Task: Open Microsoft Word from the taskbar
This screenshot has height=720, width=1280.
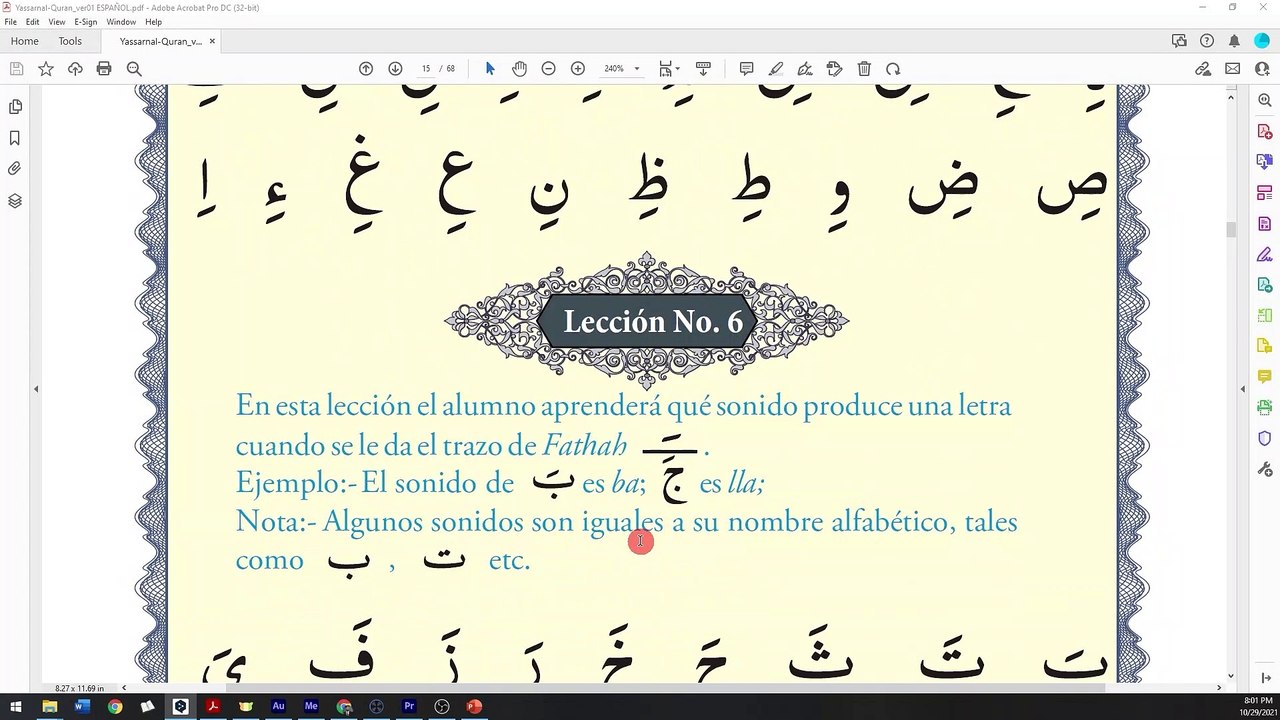Action: point(82,706)
